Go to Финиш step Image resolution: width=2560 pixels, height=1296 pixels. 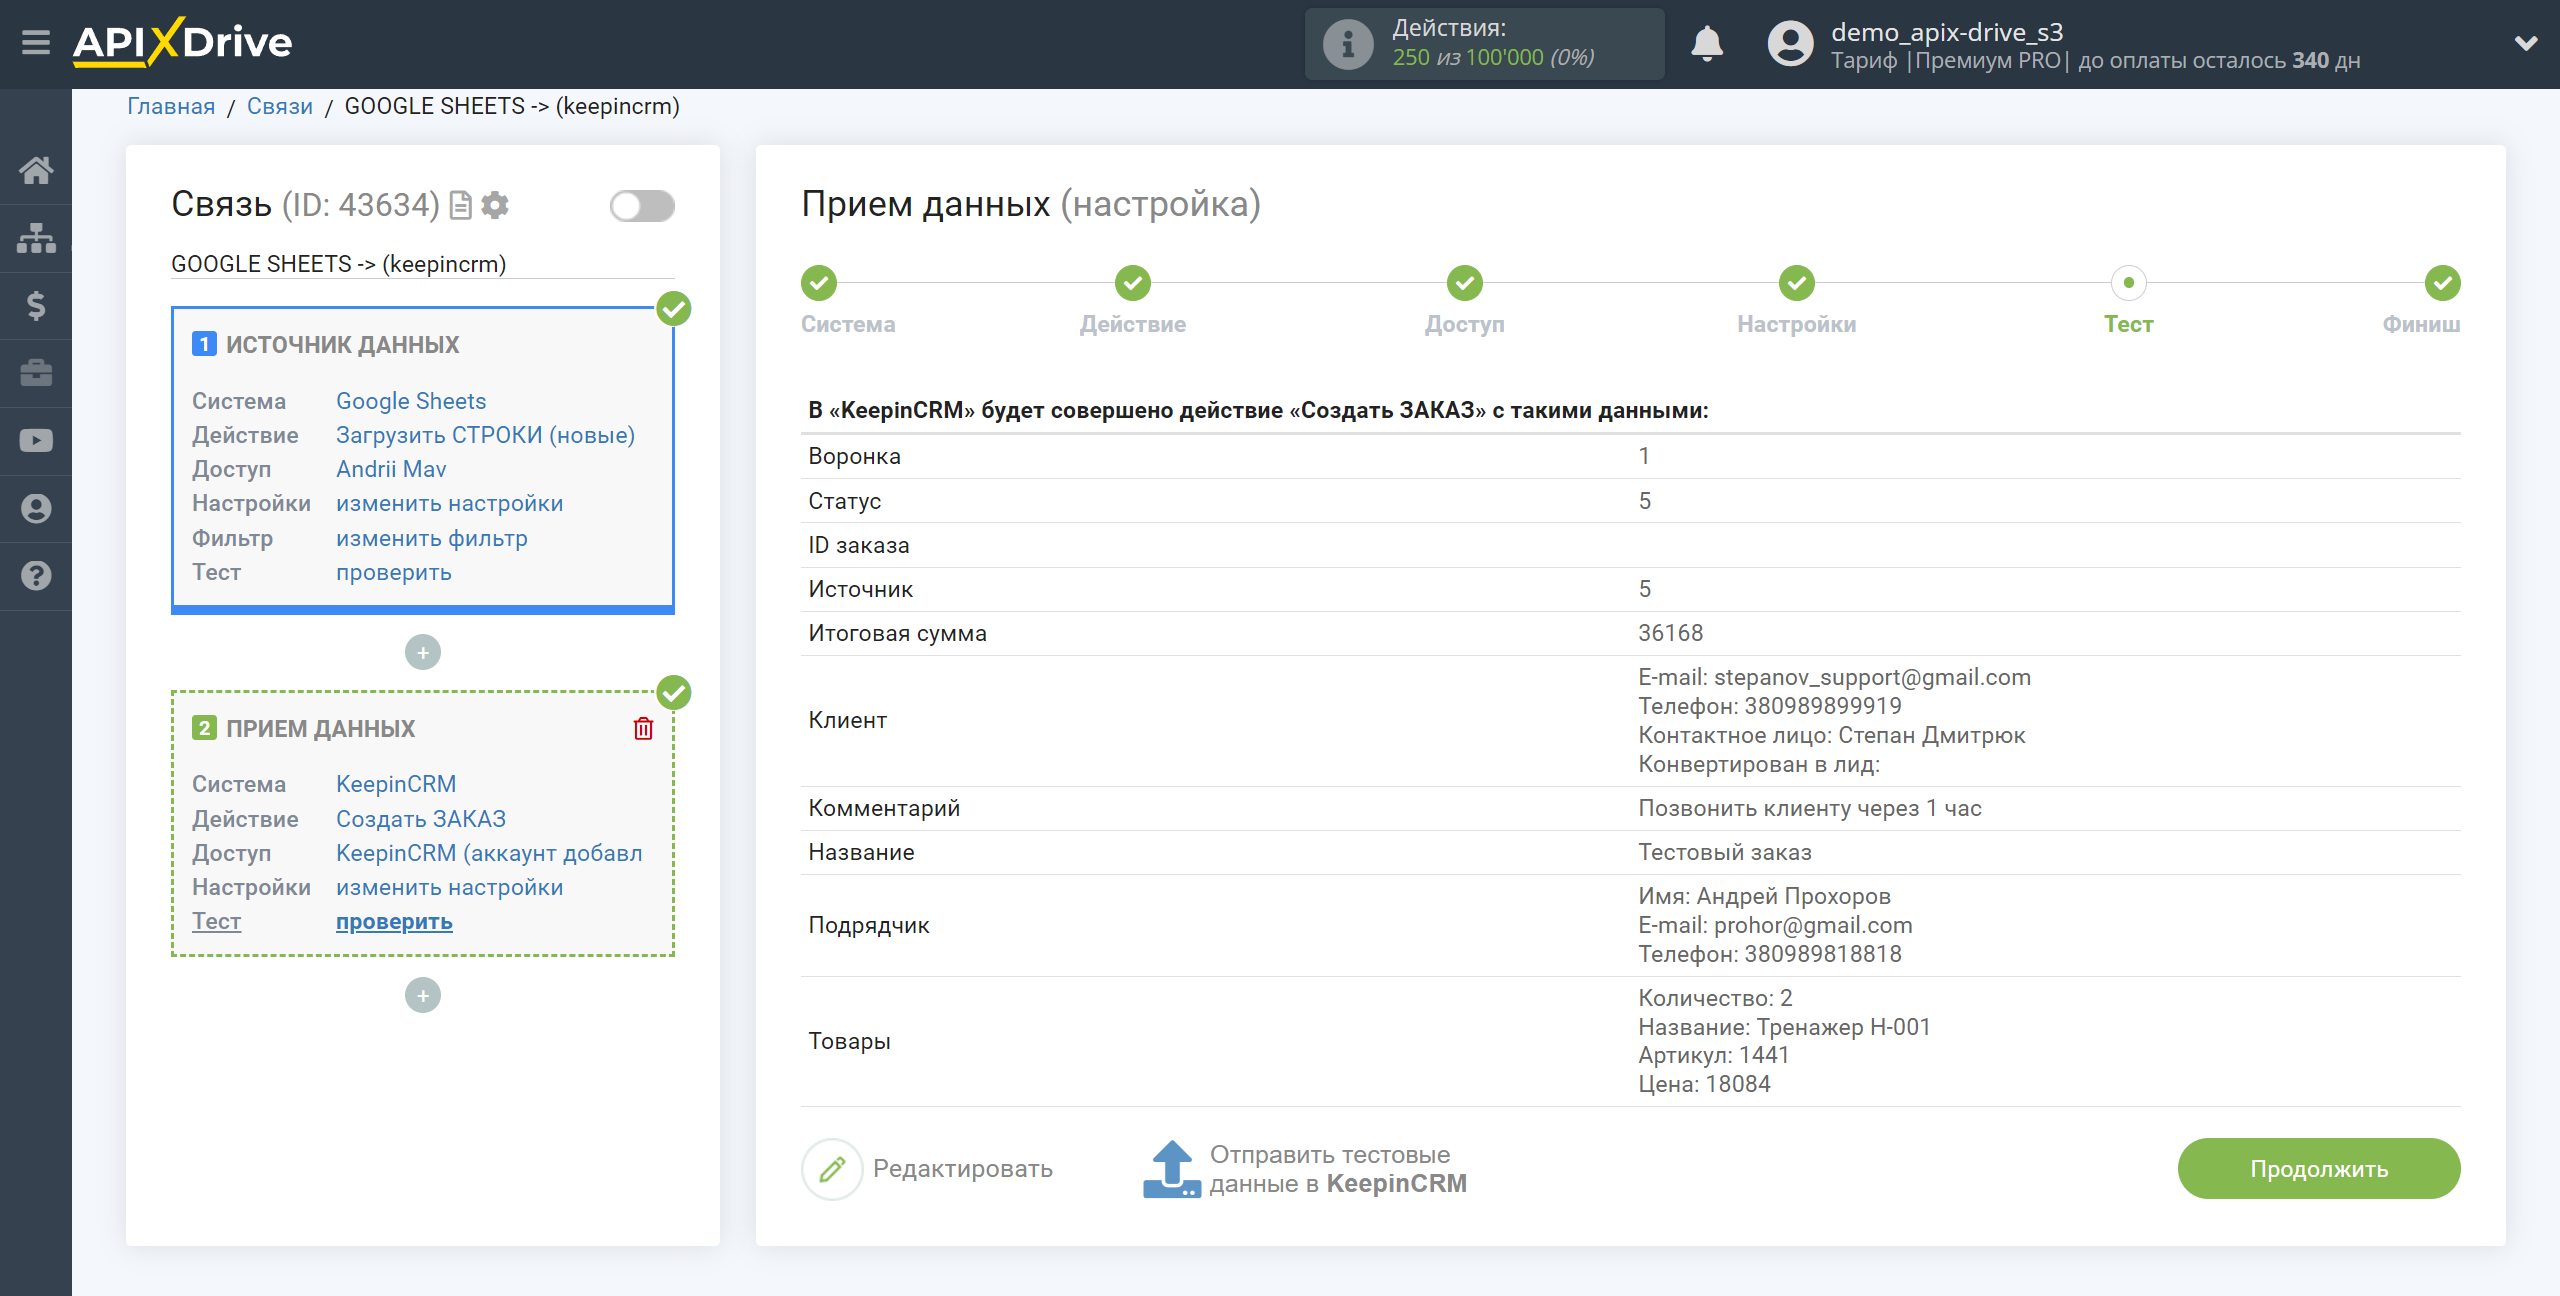pos(2443,284)
